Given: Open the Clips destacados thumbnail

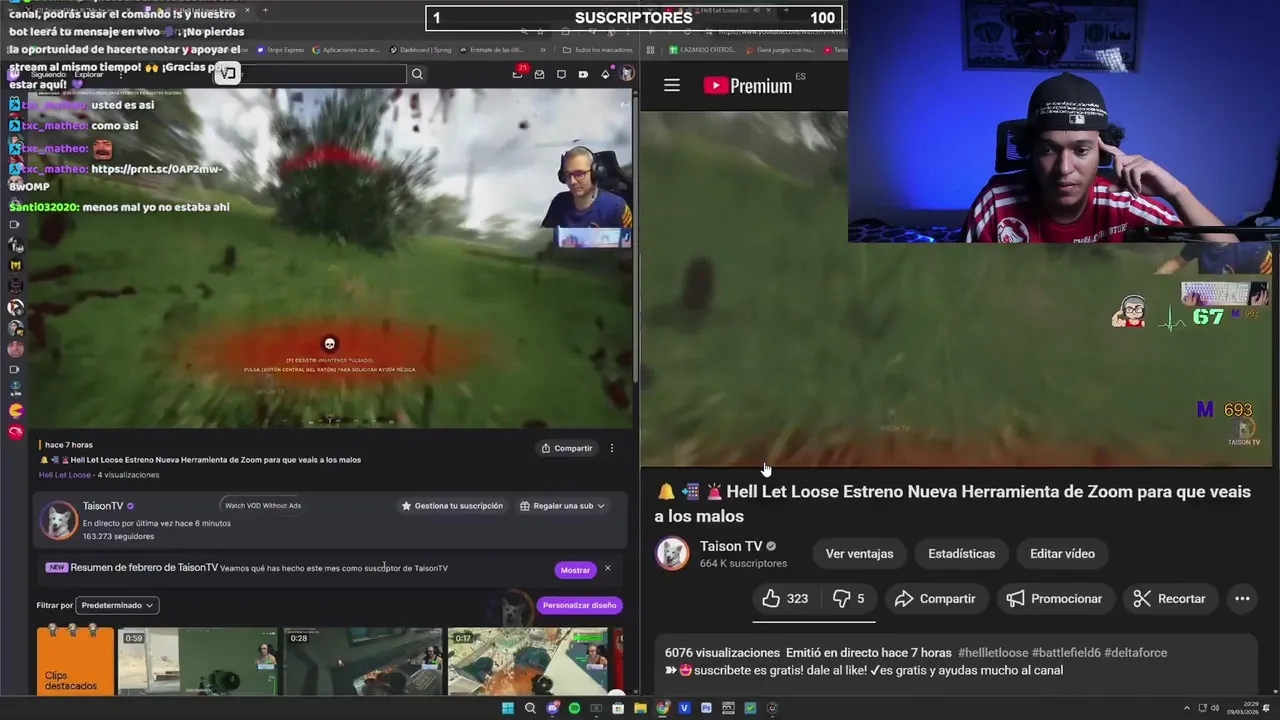Looking at the screenshot, I should (x=75, y=660).
